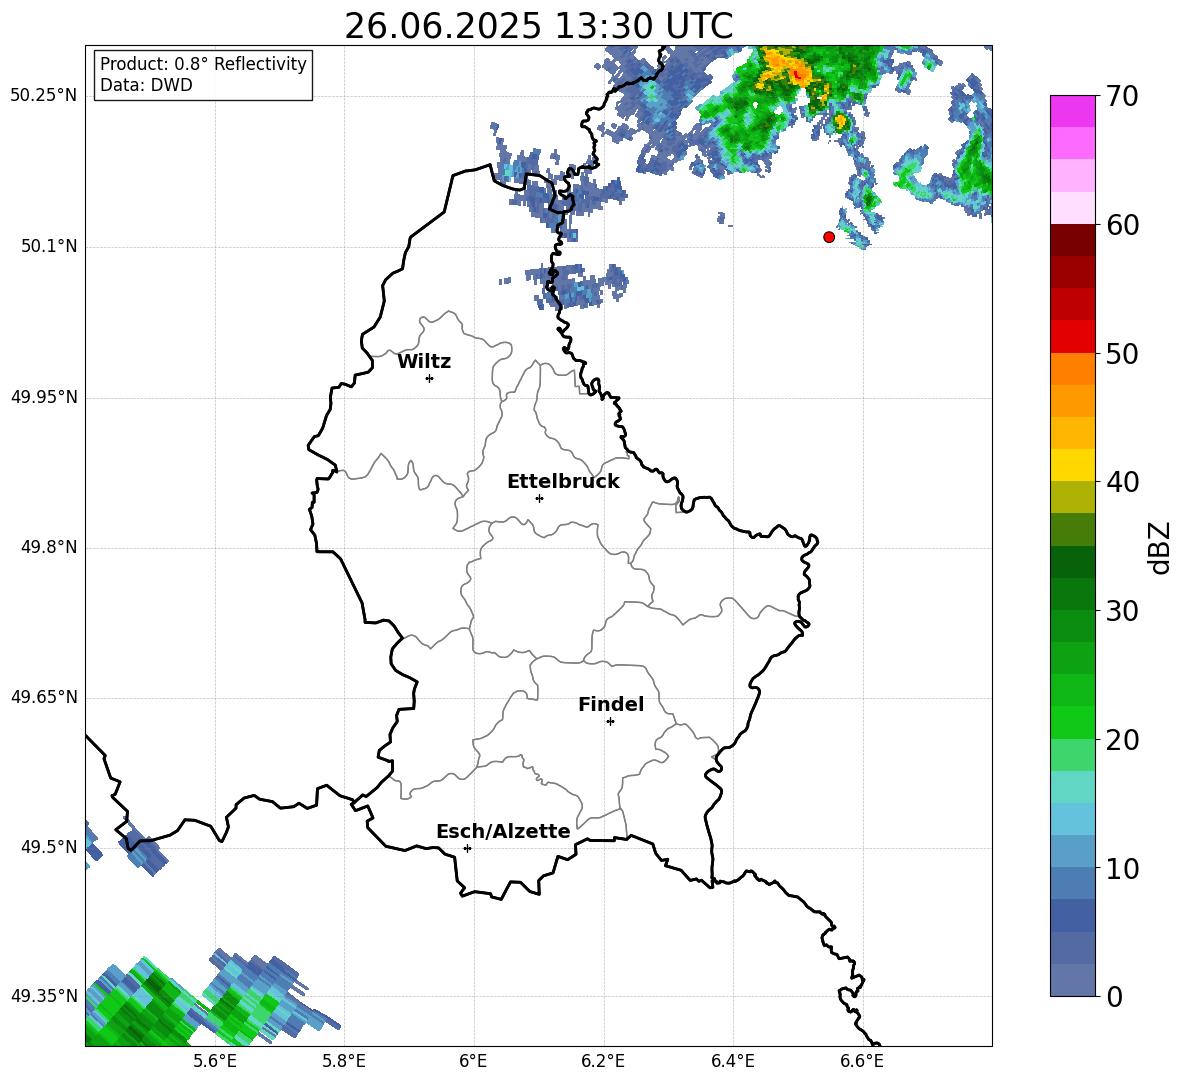The image size is (1184, 1081).
Task: Click the dark blue color band below 10 dBZ
Action: pyautogui.click(x=1072, y=915)
